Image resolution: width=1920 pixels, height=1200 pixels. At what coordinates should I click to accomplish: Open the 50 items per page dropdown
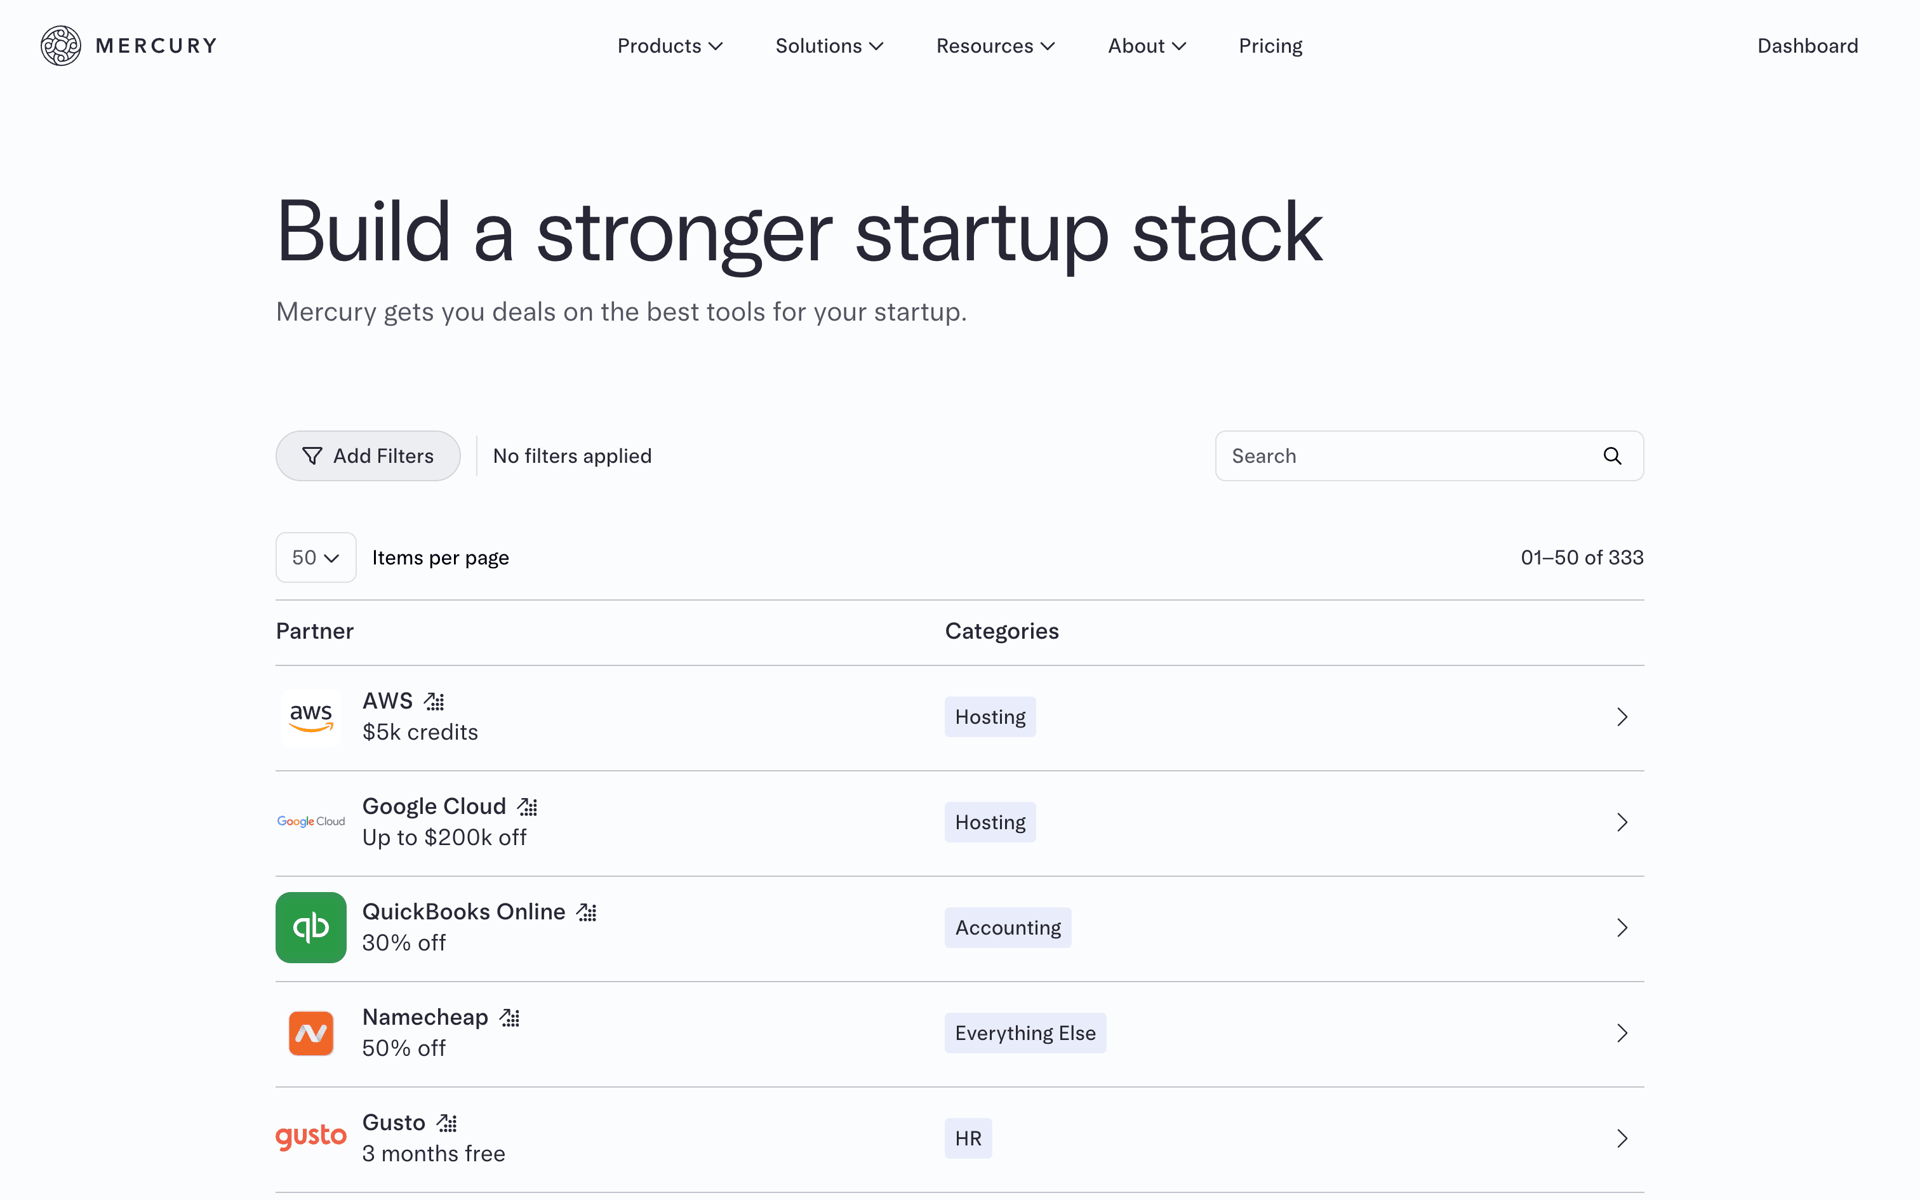pos(316,557)
